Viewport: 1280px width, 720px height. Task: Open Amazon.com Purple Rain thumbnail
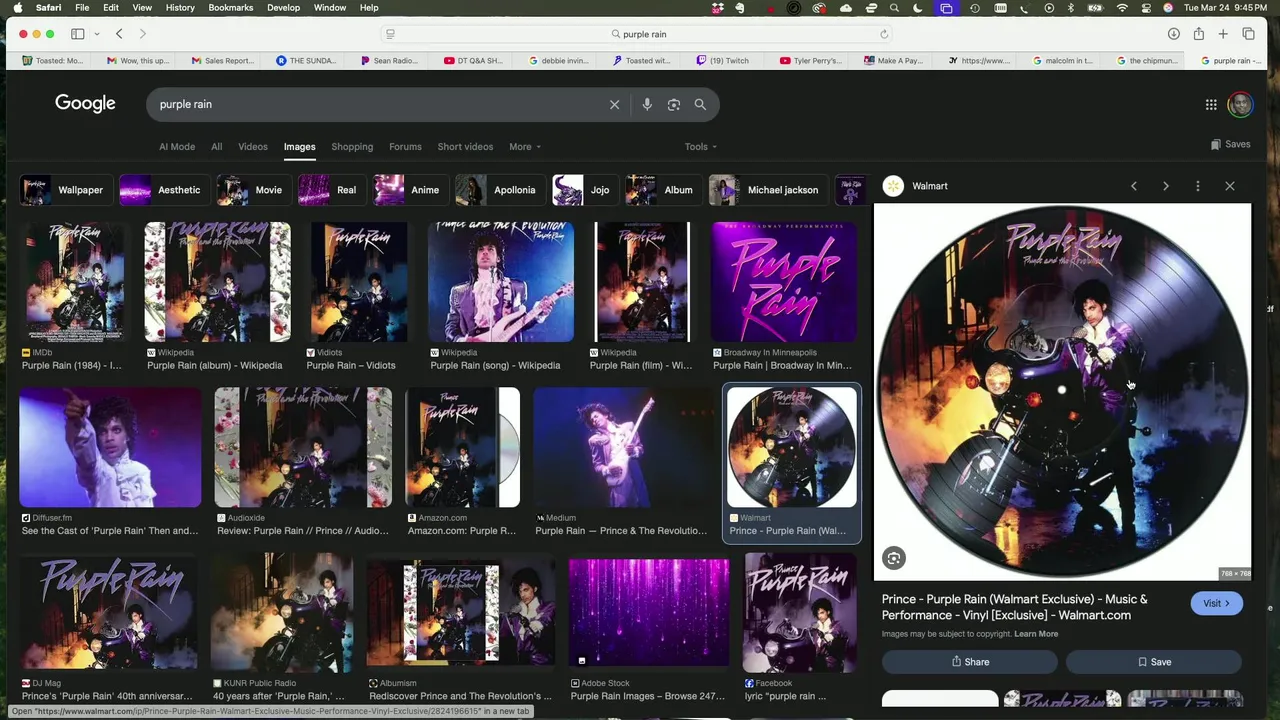coord(462,448)
